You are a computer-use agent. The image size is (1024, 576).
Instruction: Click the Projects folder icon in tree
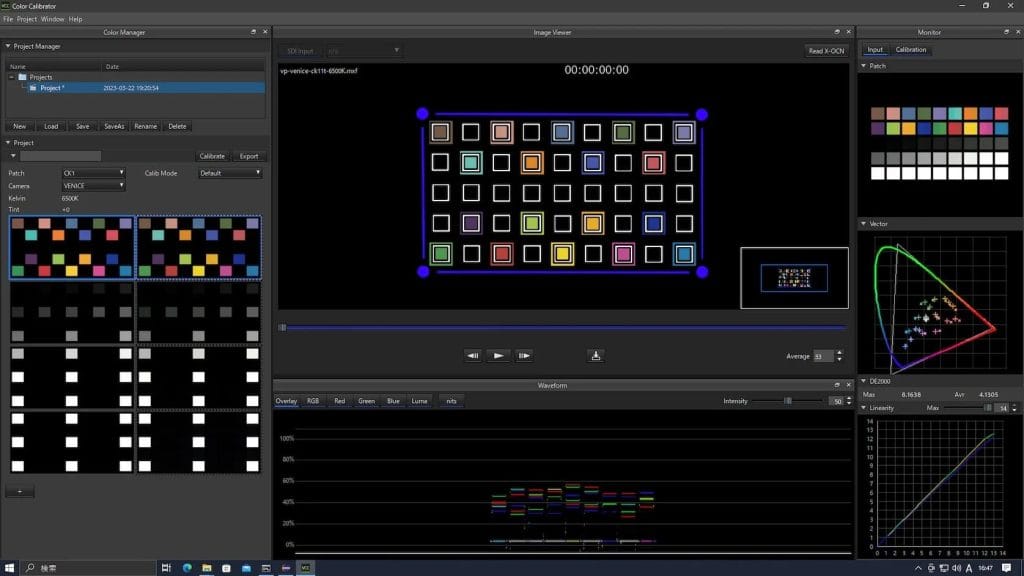click(x=20, y=77)
